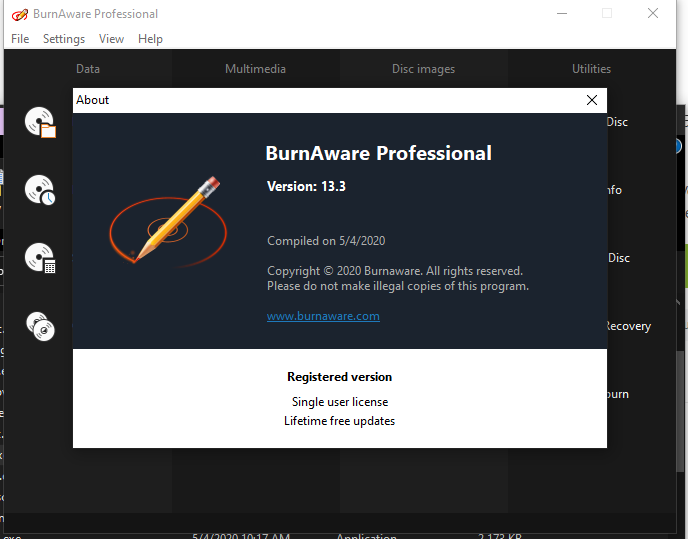Click the Registered version label
Image resolution: width=688 pixels, height=539 pixels.
340,377
